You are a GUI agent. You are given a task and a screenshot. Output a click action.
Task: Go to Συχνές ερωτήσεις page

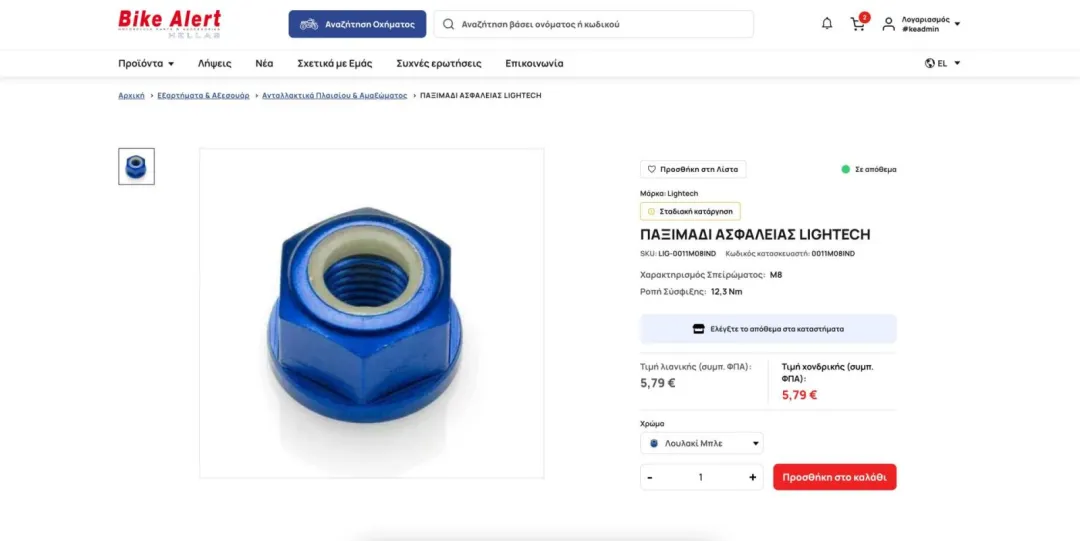pos(439,63)
